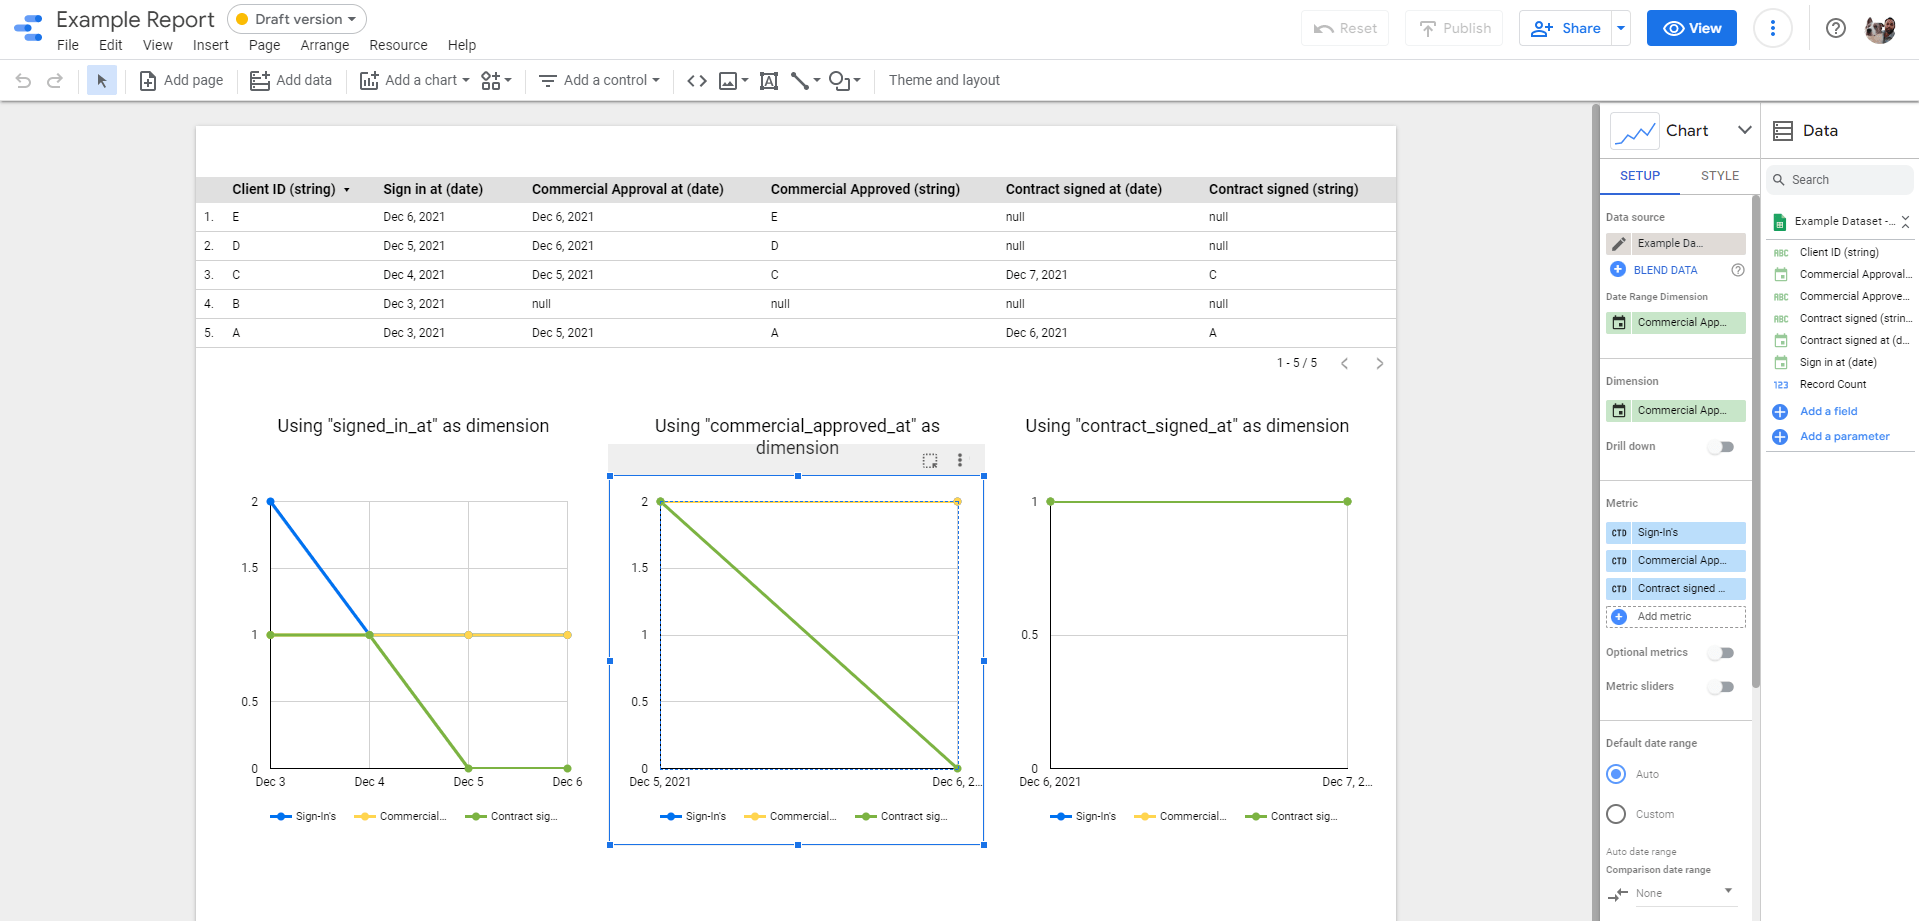Select the Image tool in the toolbar
The image size is (1919, 921).
pos(729,80)
